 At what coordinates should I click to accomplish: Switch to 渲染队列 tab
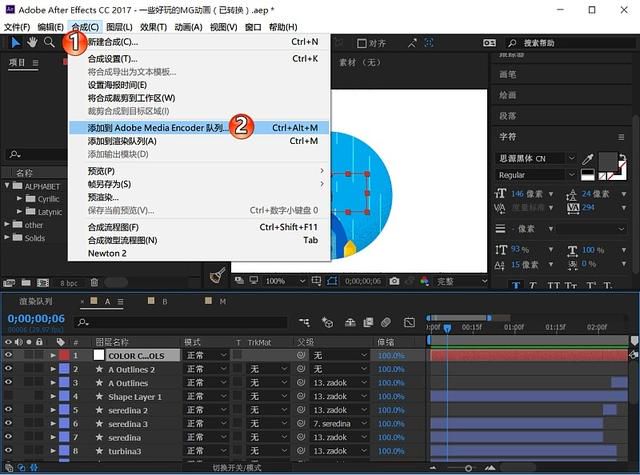[36, 302]
